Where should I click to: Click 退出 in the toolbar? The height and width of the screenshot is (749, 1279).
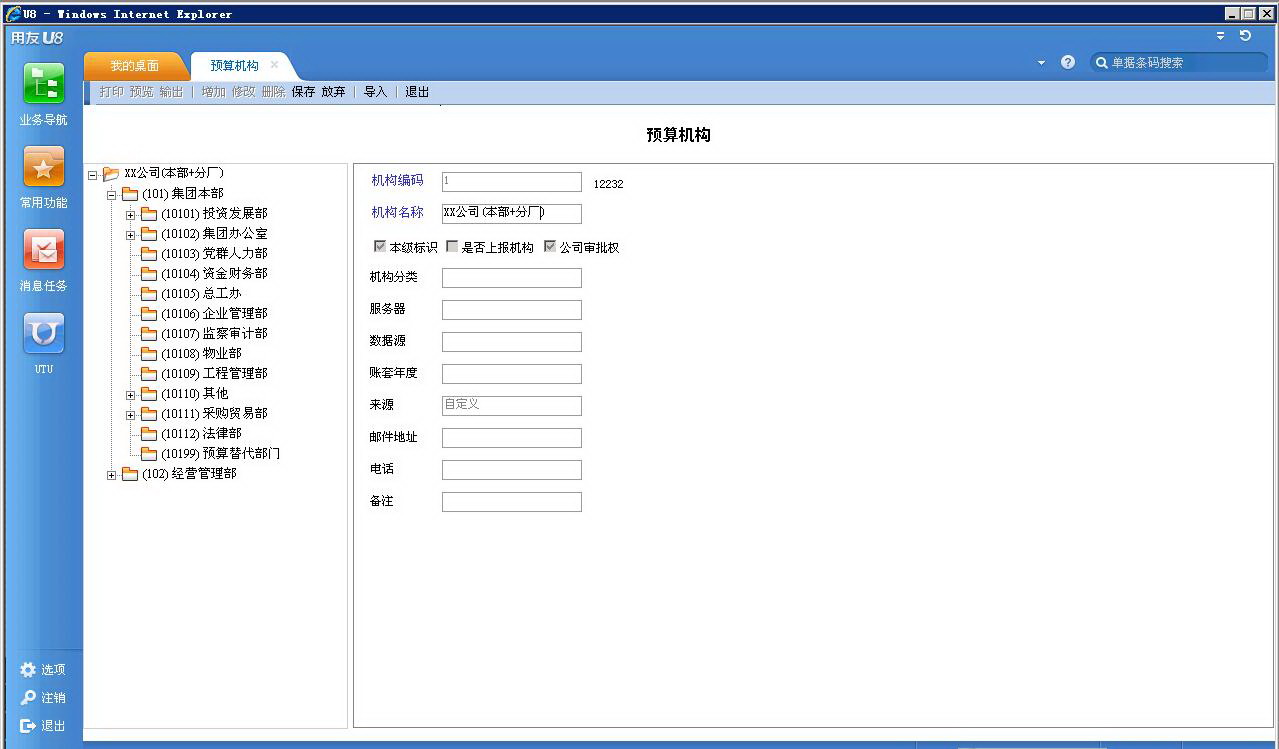[x=417, y=92]
